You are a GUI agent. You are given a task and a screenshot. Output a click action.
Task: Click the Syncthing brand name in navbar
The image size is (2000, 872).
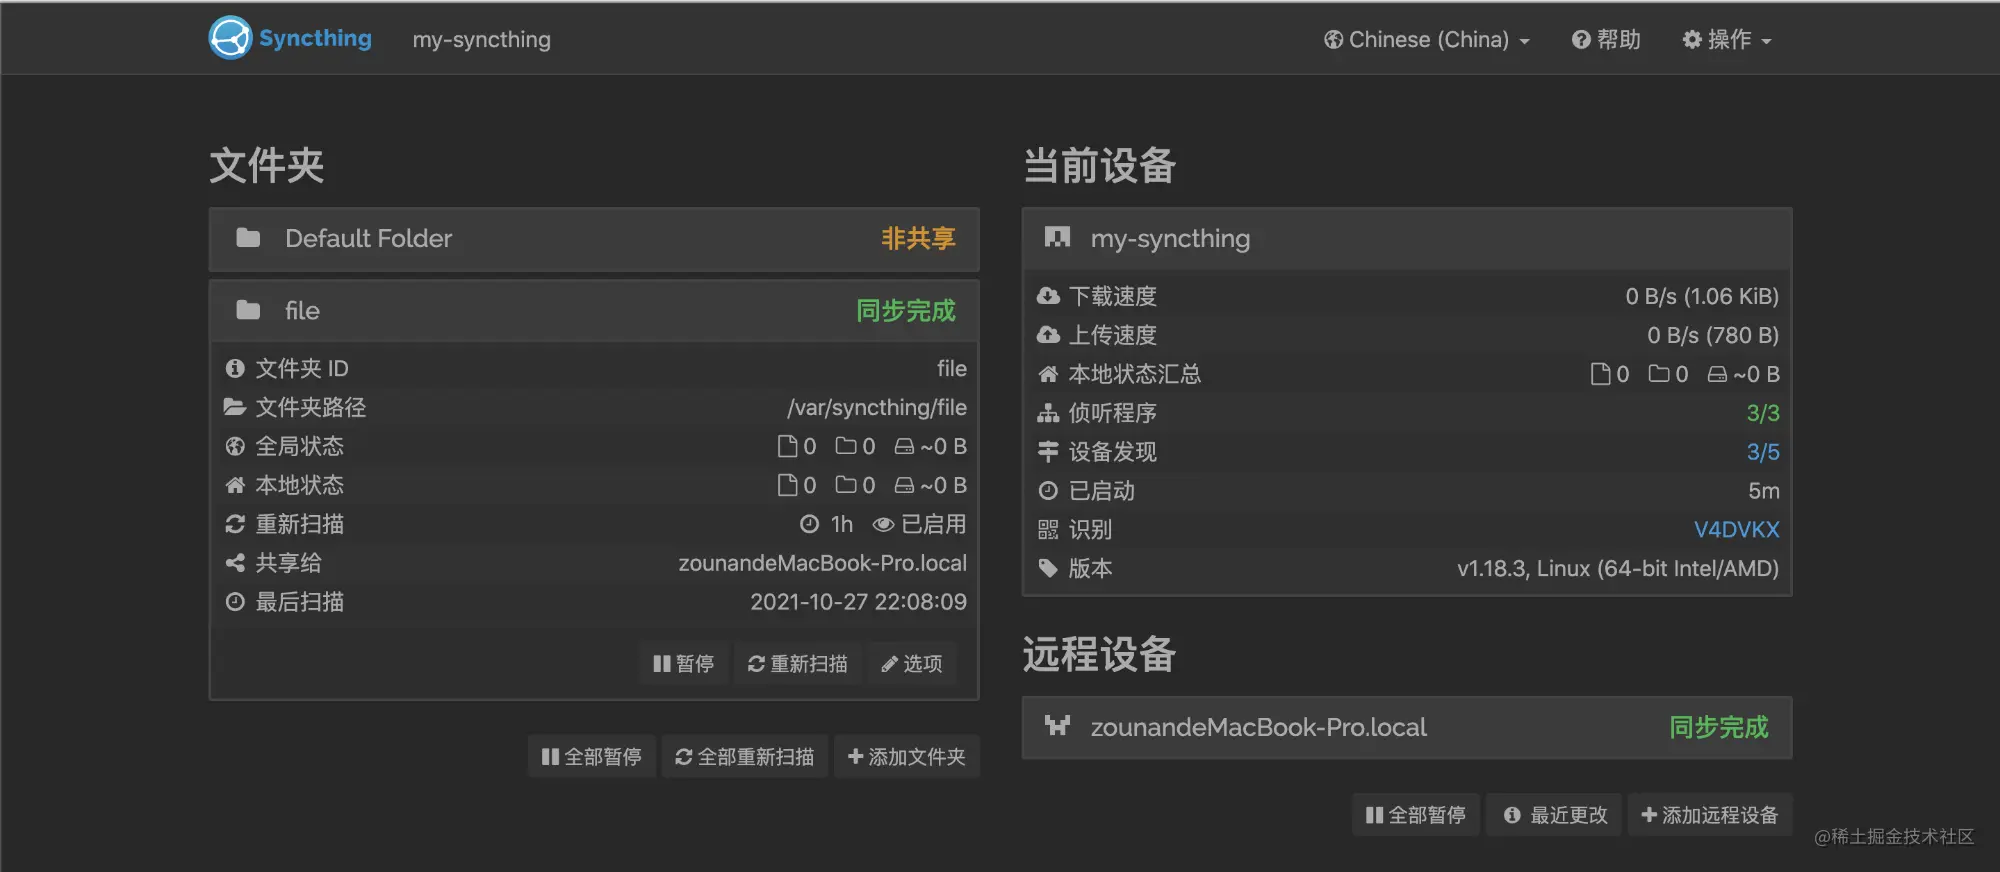[x=315, y=38]
